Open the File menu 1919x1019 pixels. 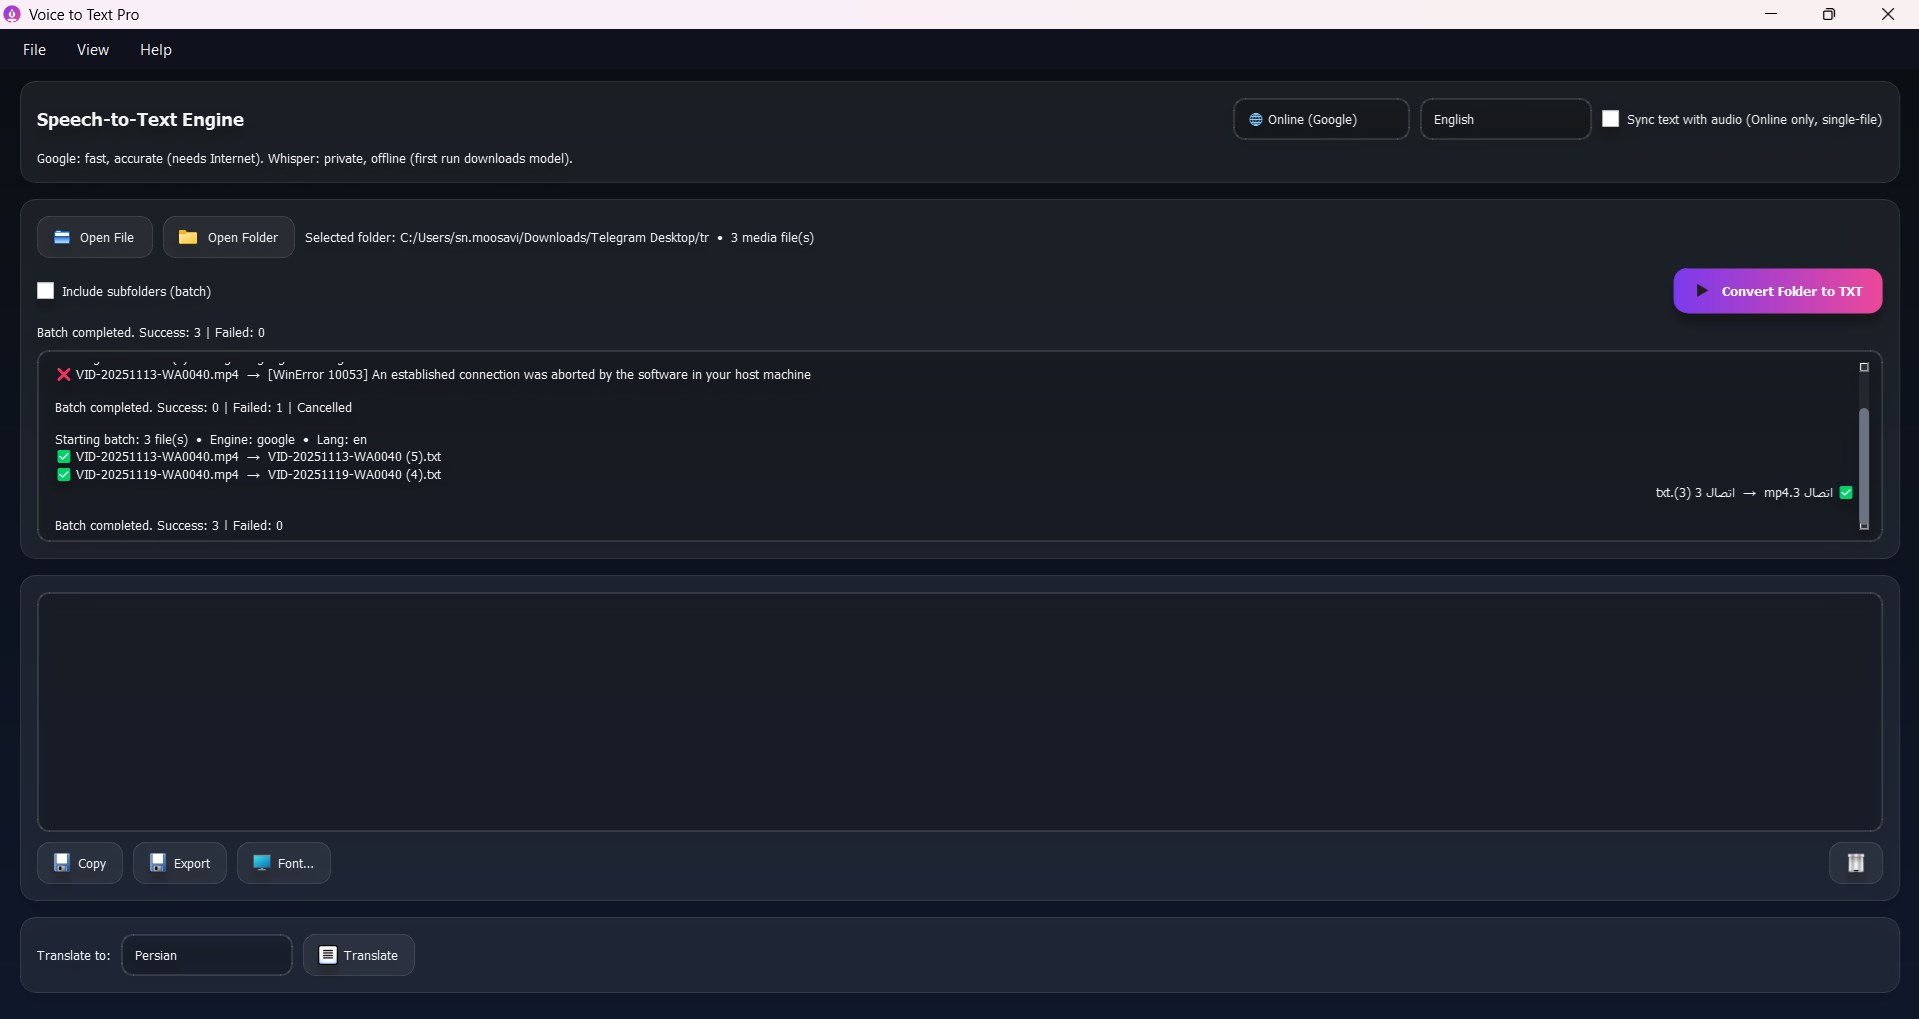click(x=35, y=50)
